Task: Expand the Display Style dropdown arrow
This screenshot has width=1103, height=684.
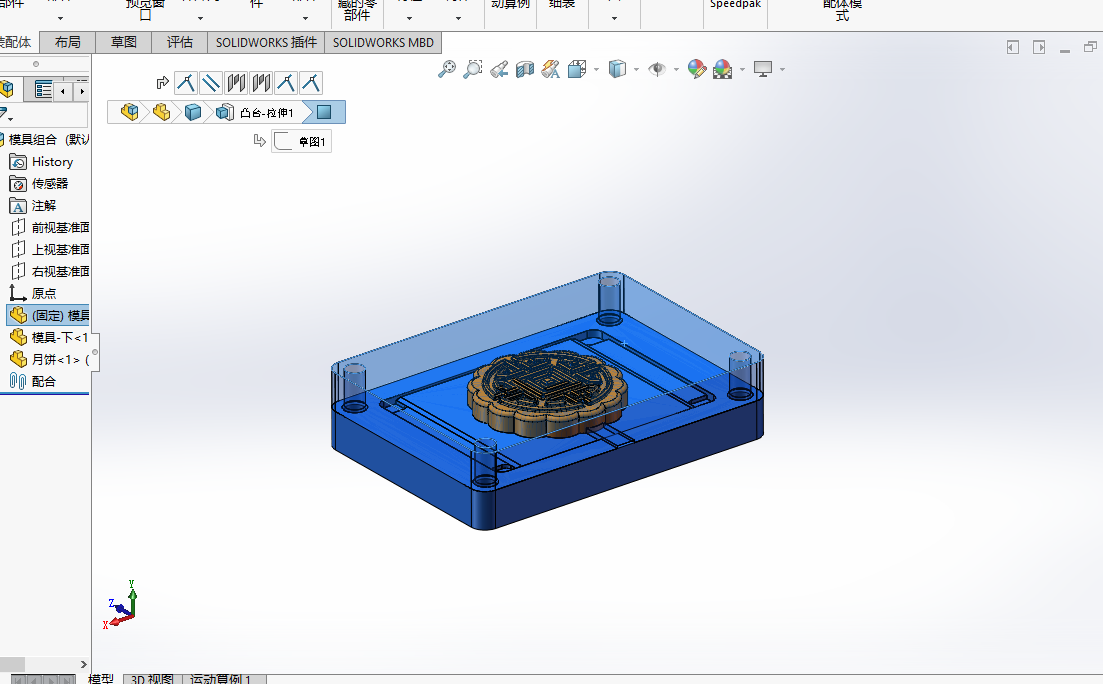Action: (x=637, y=70)
